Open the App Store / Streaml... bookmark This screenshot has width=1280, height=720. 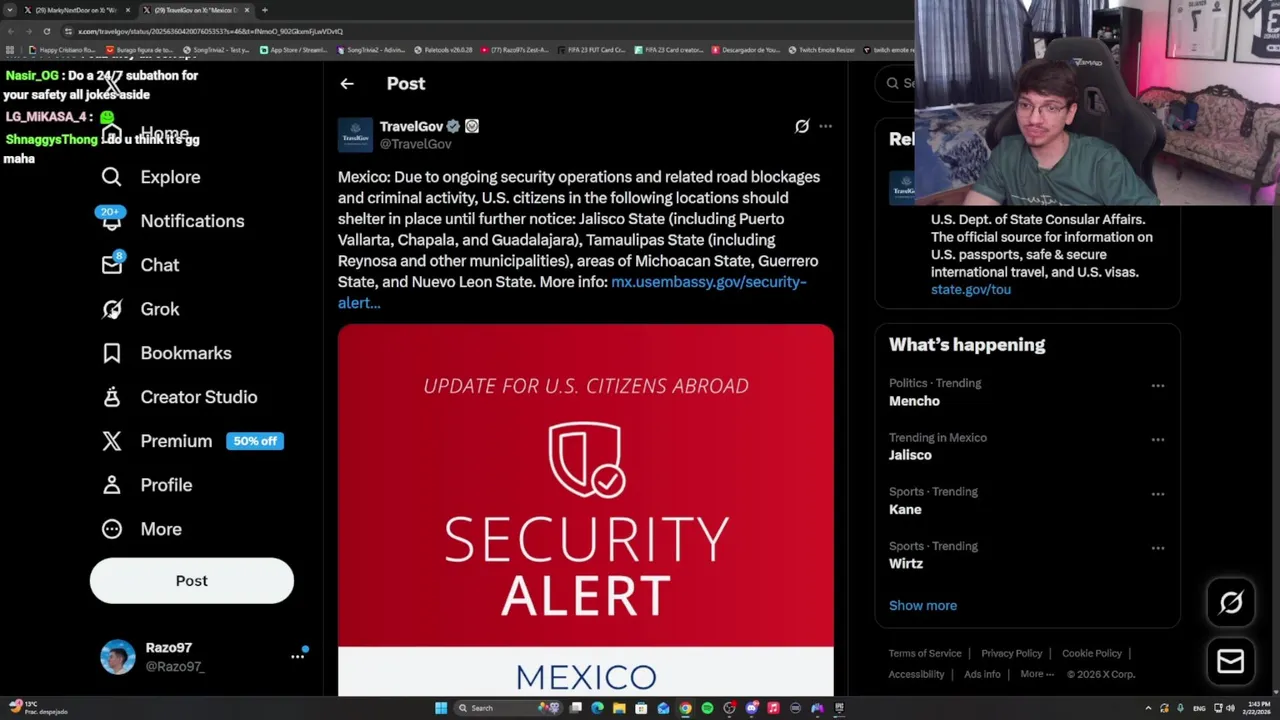pos(294,50)
